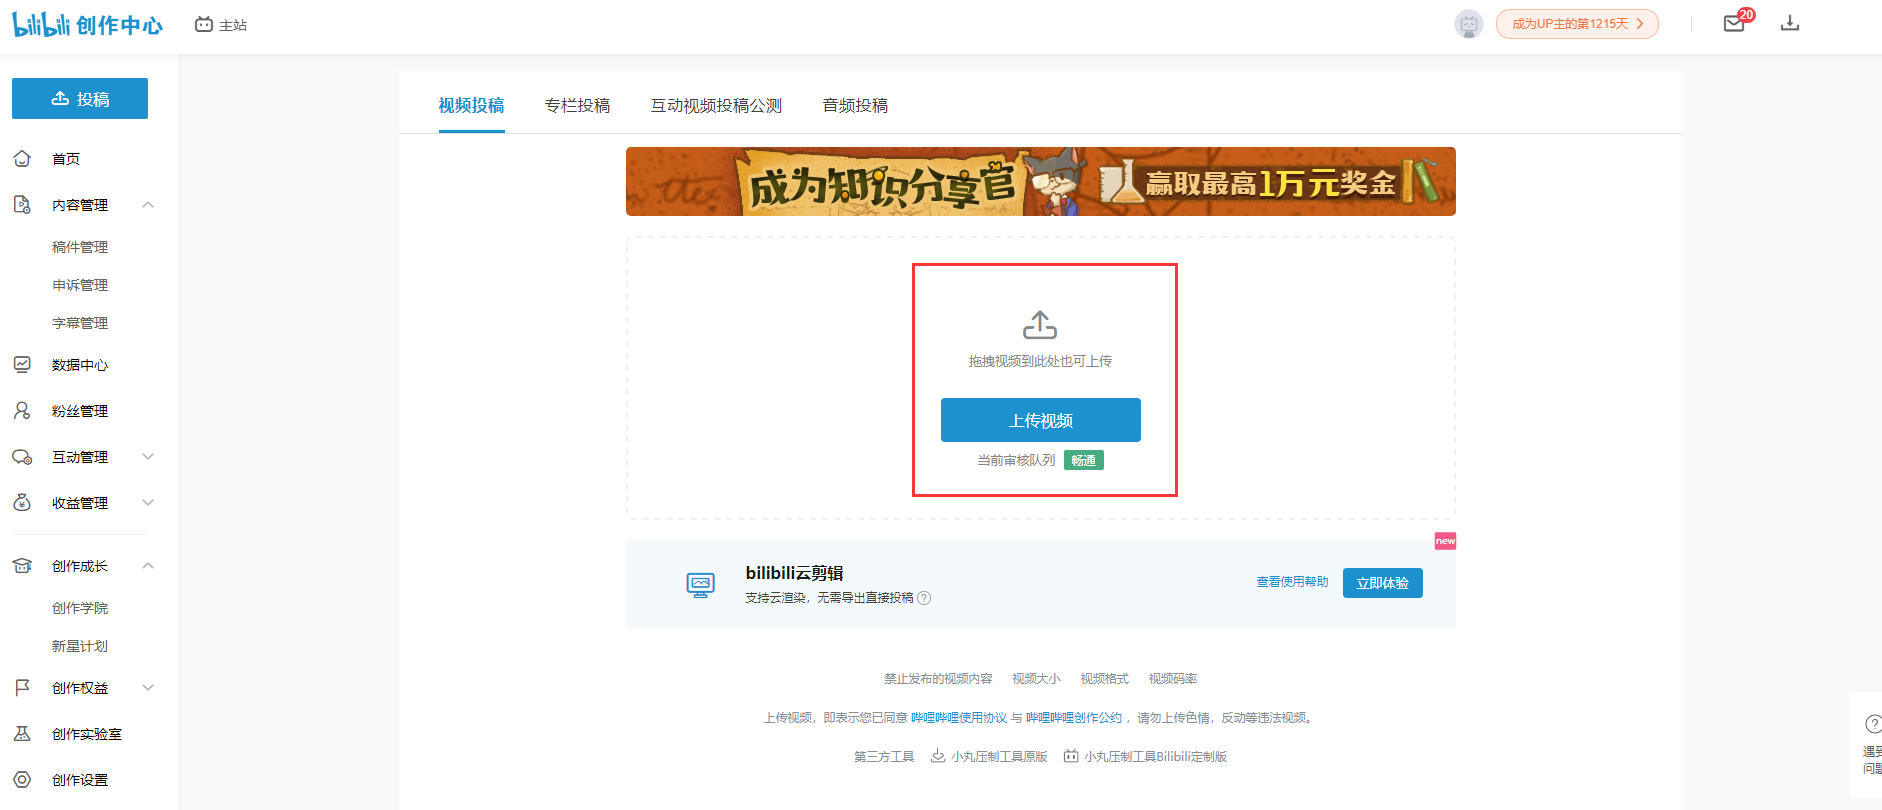
Task: Click the 创作成长 graduation cap icon
Action: [22, 566]
